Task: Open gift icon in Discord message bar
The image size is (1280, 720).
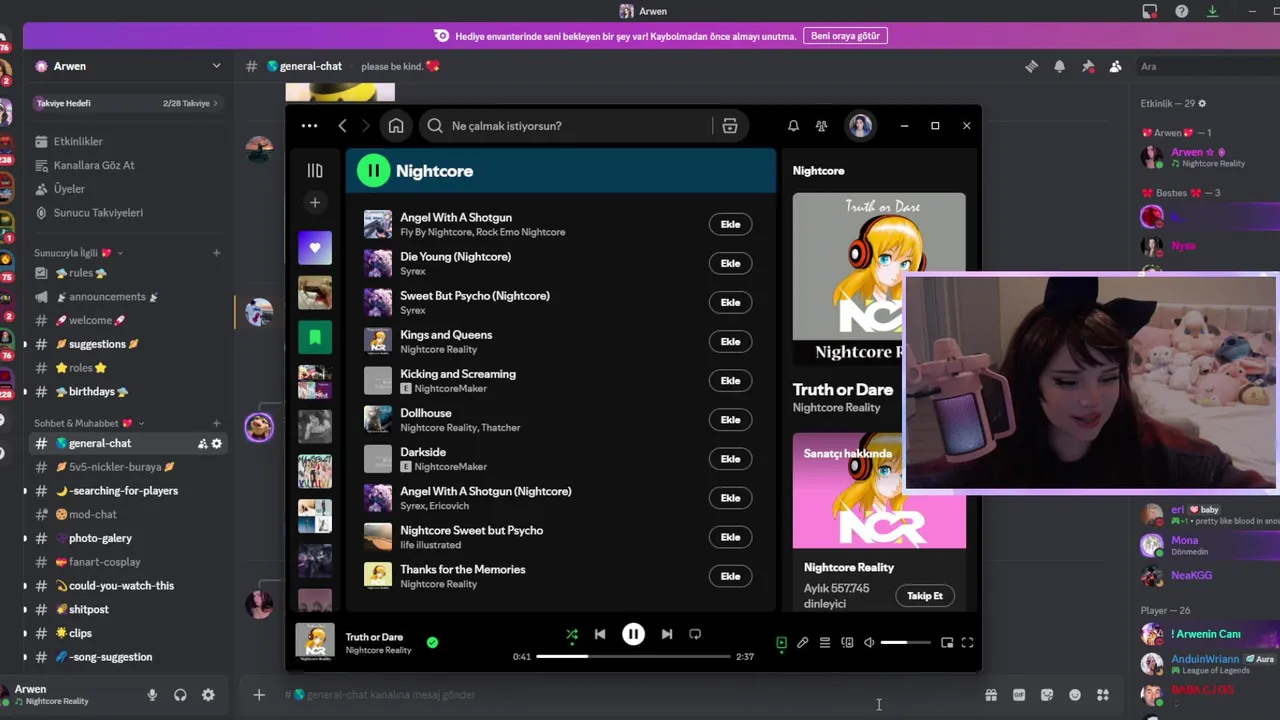Action: coord(991,695)
